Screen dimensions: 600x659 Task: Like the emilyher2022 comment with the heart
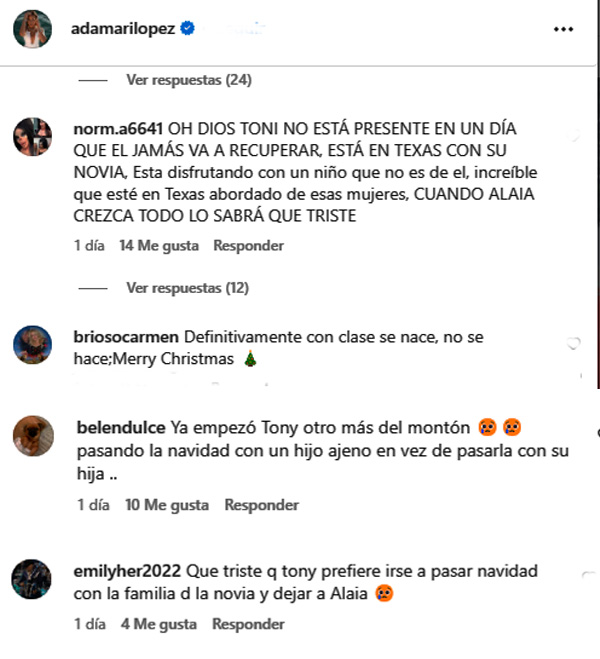click(589, 575)
